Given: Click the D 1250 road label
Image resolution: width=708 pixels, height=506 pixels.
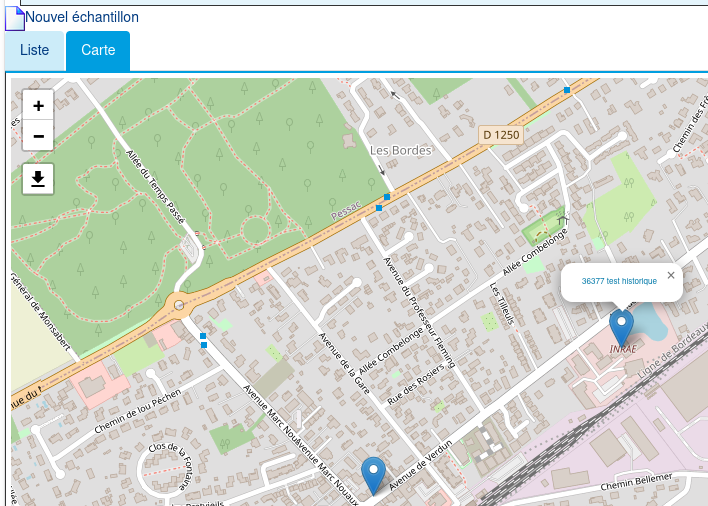Looking at the screenshot, I should pyautogui.click(x=501, y=135).
